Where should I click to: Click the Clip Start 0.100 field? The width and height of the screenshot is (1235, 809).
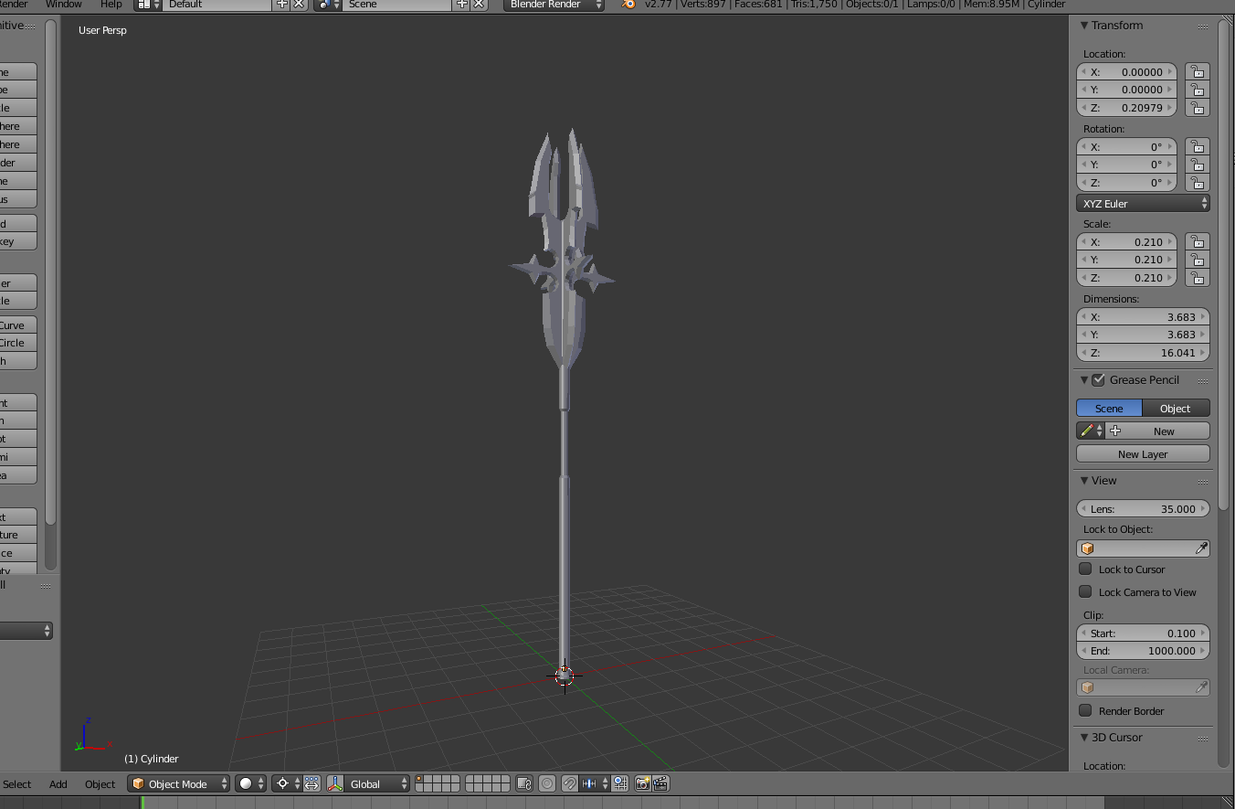[x=1143, y=633]
